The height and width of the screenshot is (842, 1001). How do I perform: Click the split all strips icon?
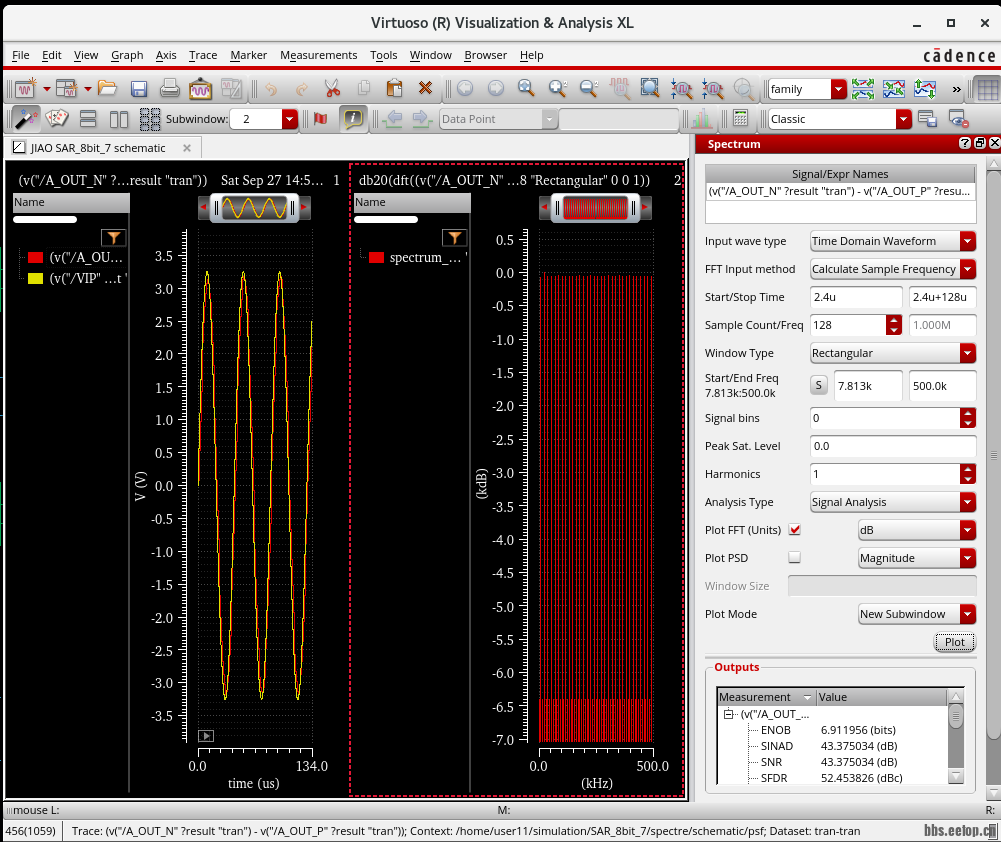(862, 89)
